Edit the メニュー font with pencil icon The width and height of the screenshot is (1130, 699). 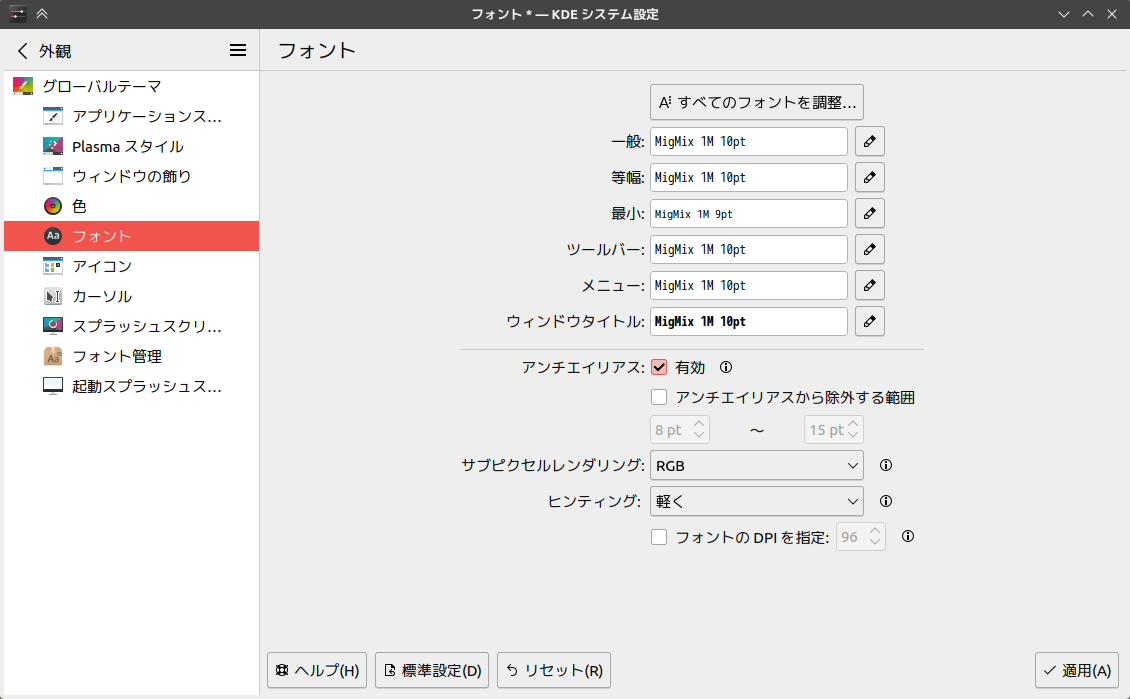pyautogui.click(x=870, y=285)
